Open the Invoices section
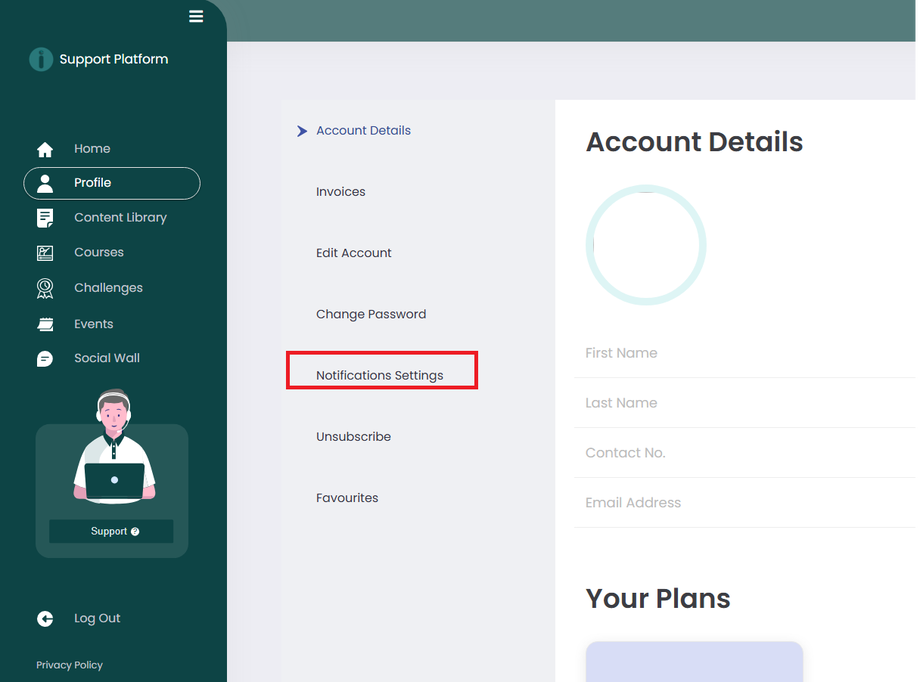This screenshot has width=920, height=682. (x=341, y=192)
